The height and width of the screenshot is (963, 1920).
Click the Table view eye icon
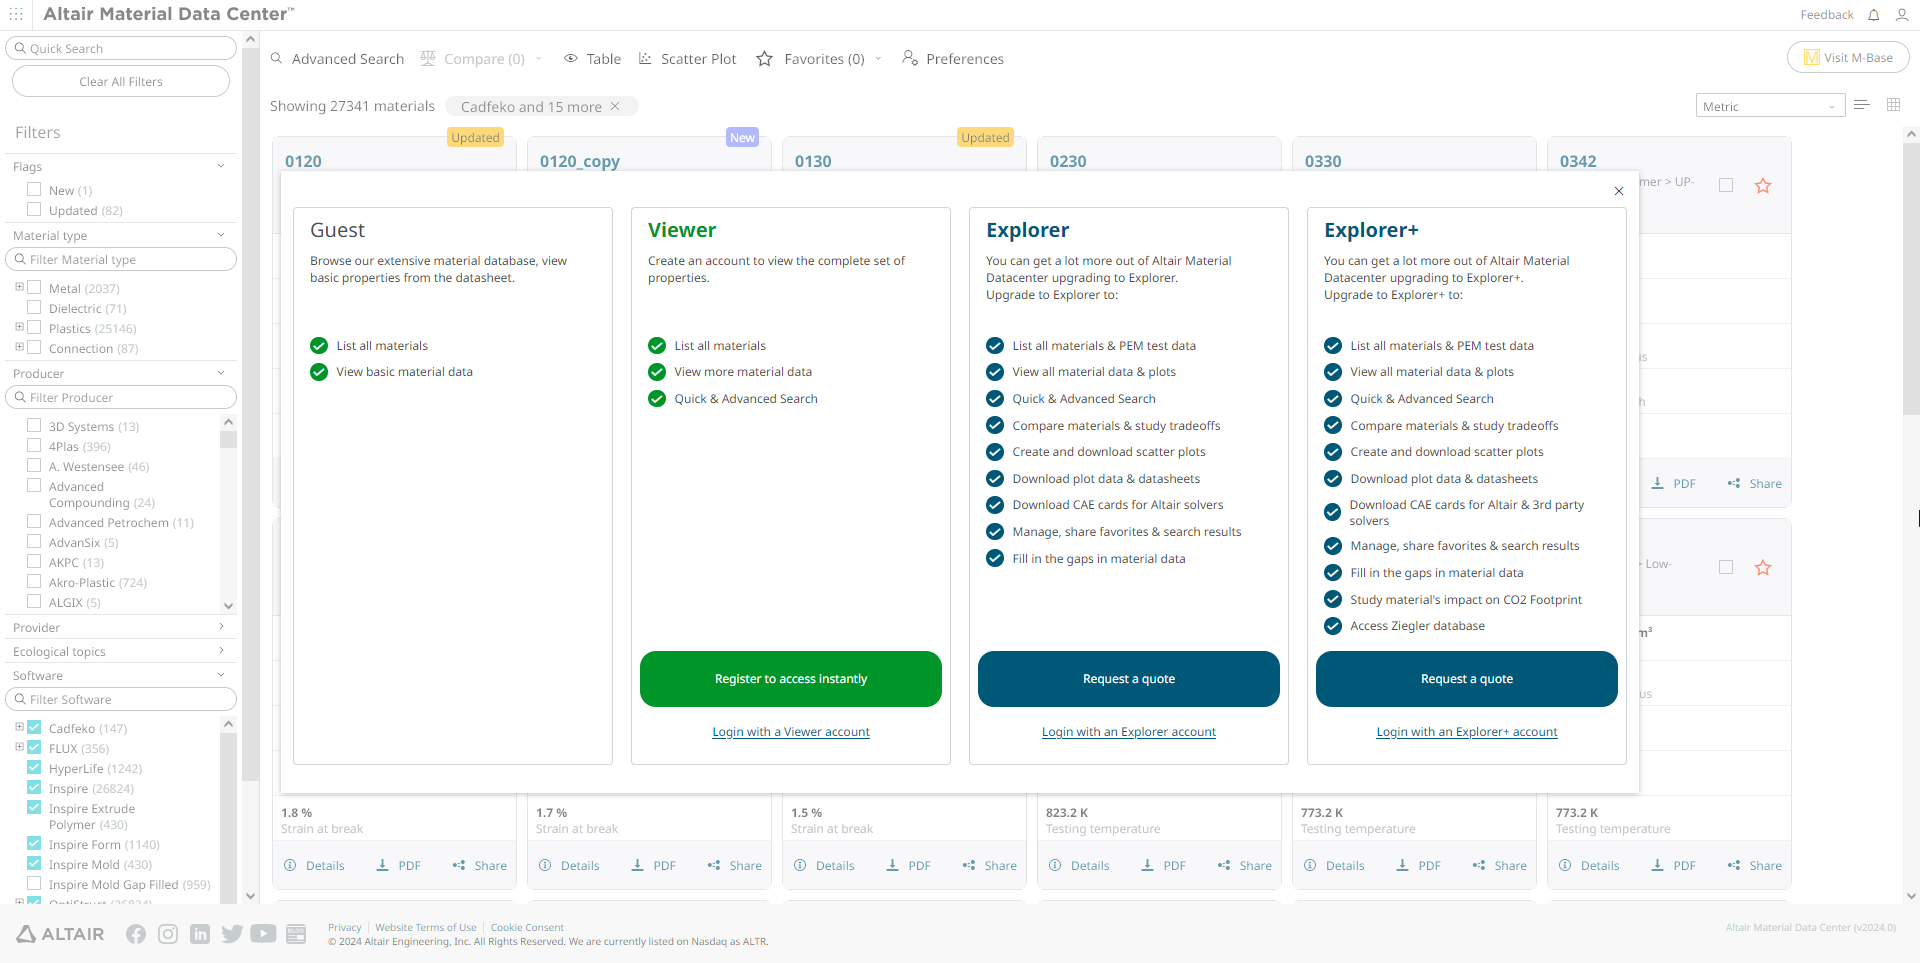571,59
